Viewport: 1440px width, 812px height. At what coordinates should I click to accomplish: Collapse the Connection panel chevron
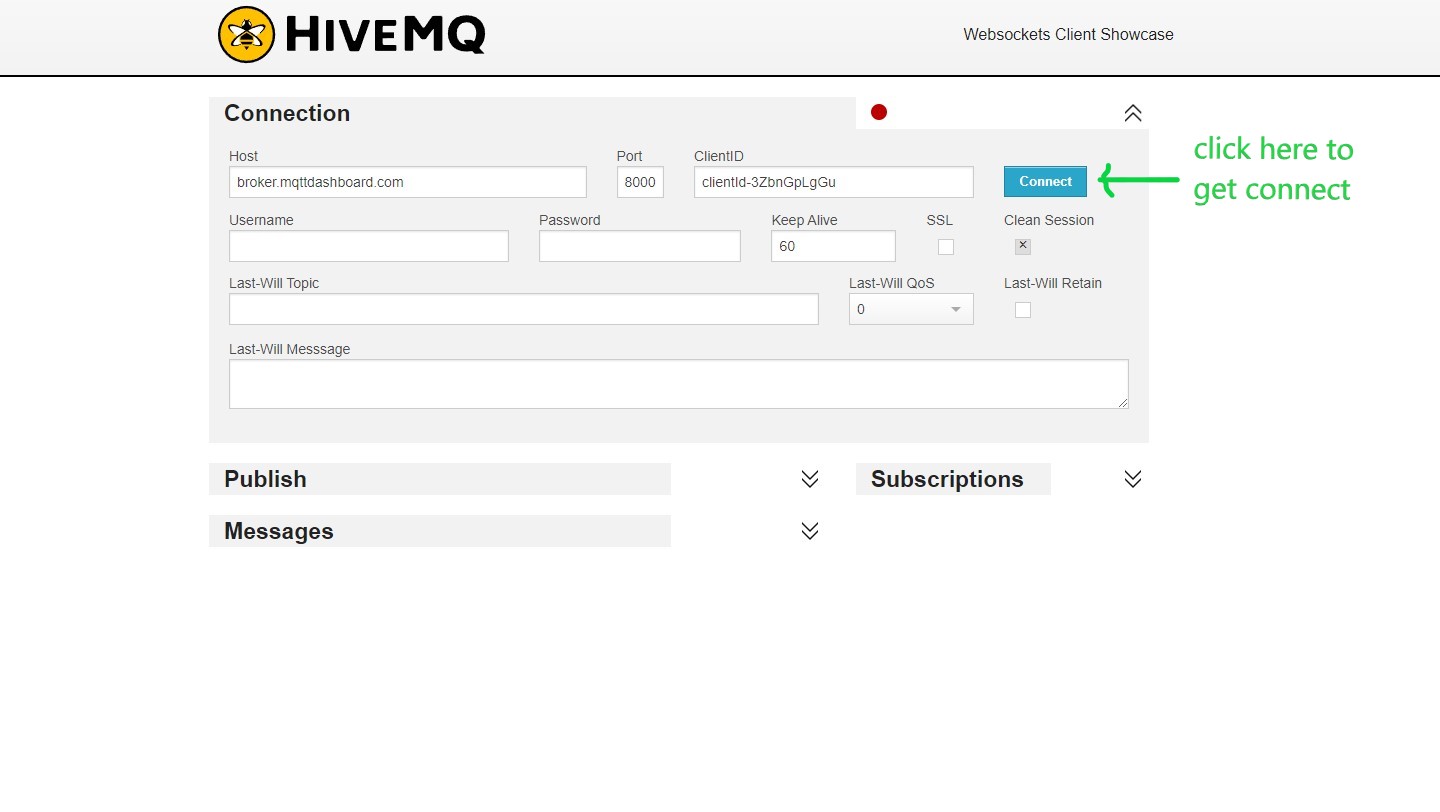pos(1133,113)
